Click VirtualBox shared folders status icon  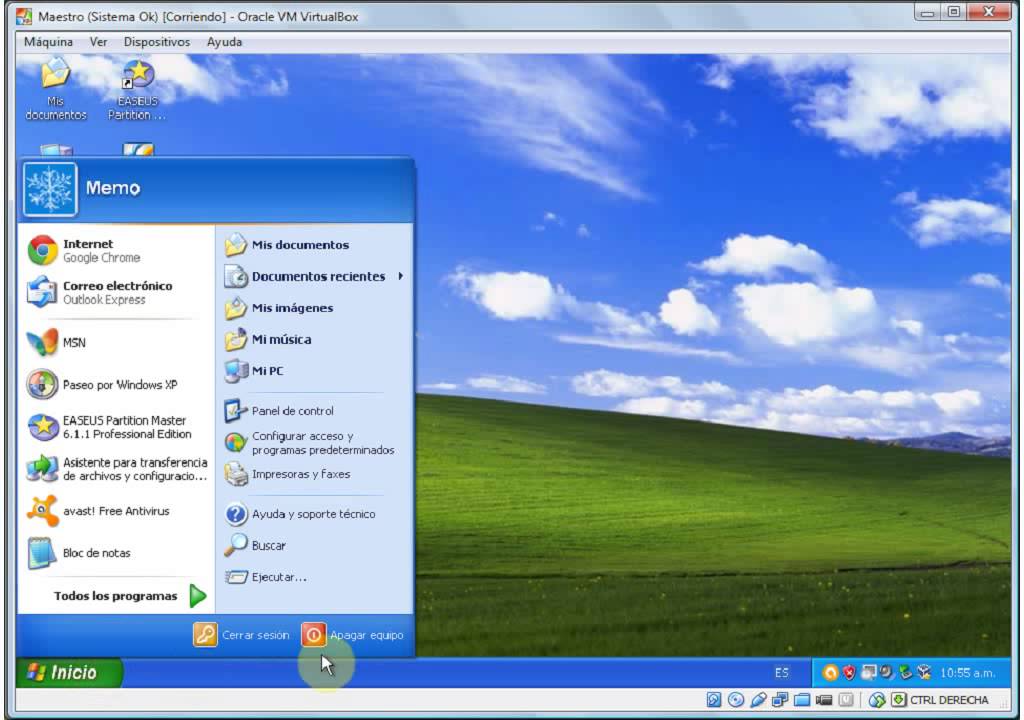[x=802, y=700]
